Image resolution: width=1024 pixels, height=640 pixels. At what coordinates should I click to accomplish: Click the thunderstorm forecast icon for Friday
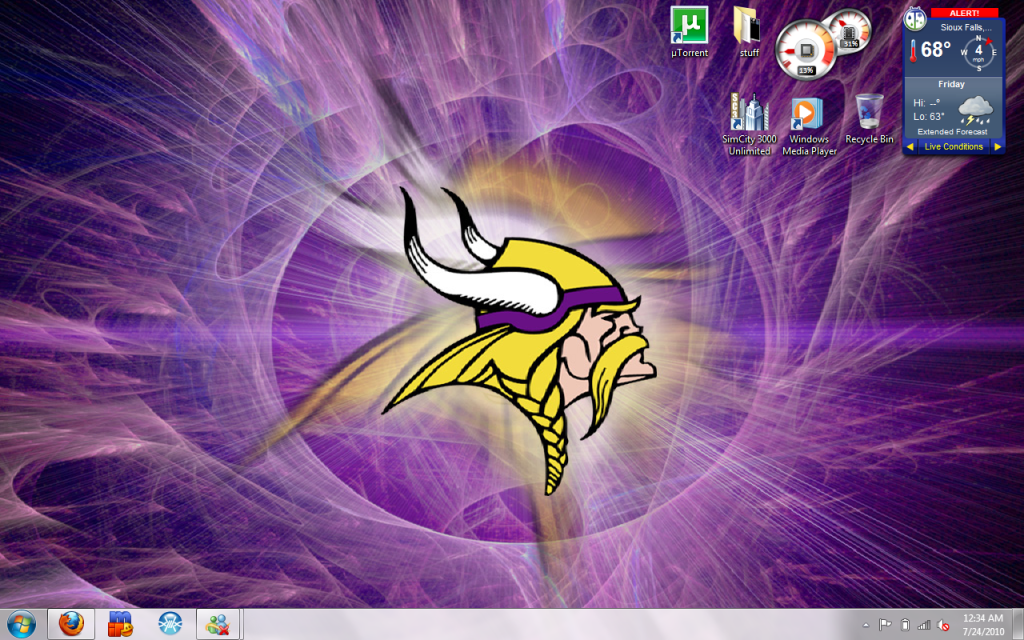pos(976,109)
